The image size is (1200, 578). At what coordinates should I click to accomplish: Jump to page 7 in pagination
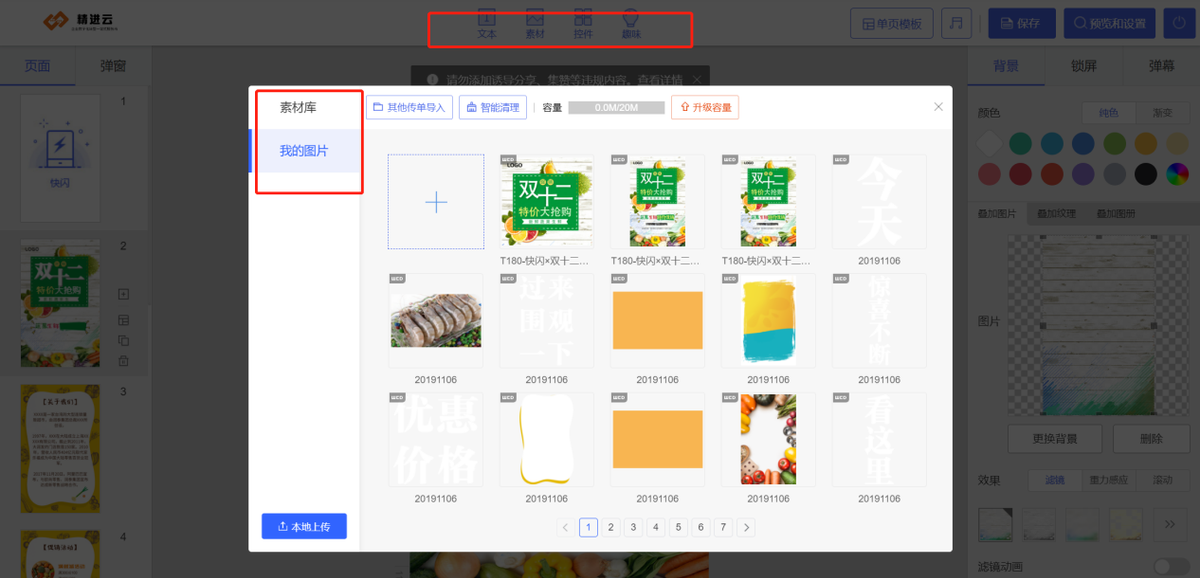pyautogui.click(x=723, y=527)
